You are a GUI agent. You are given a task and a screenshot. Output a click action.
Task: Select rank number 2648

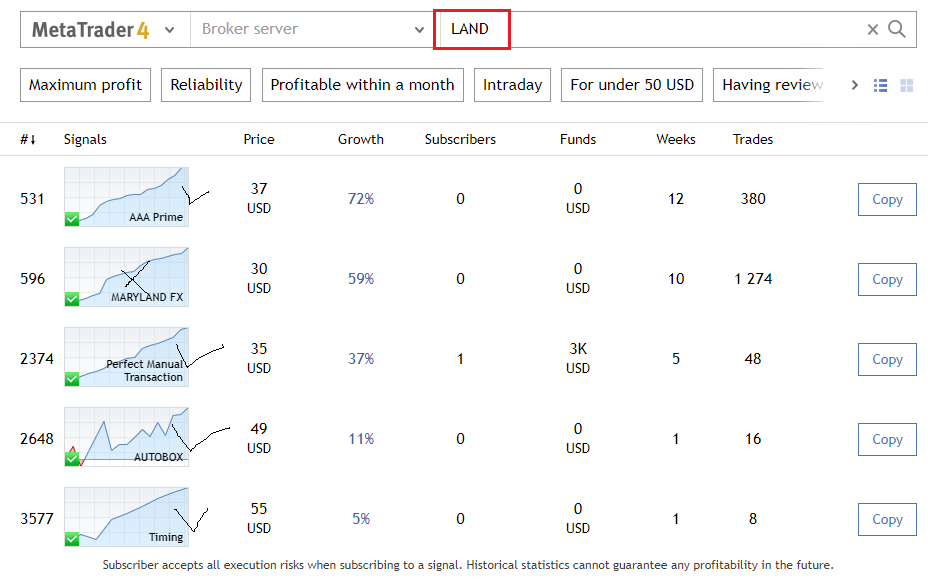coord(37,439)
